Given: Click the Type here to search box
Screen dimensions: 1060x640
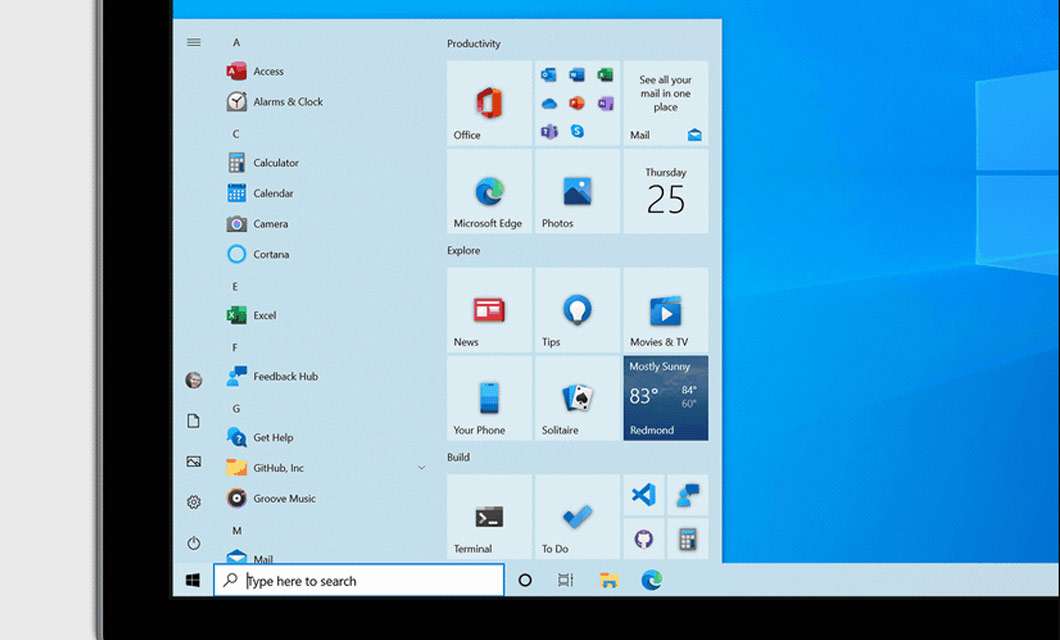Looking at the screenshot, I should [360, 581].
